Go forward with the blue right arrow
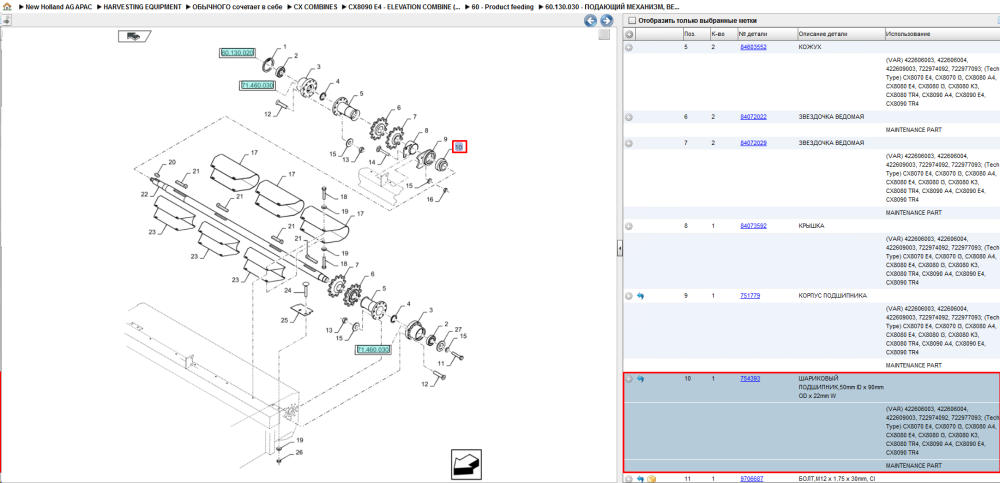Viewport: 1000px width, 483px height. pyautogui.click(x=607, y=21)
